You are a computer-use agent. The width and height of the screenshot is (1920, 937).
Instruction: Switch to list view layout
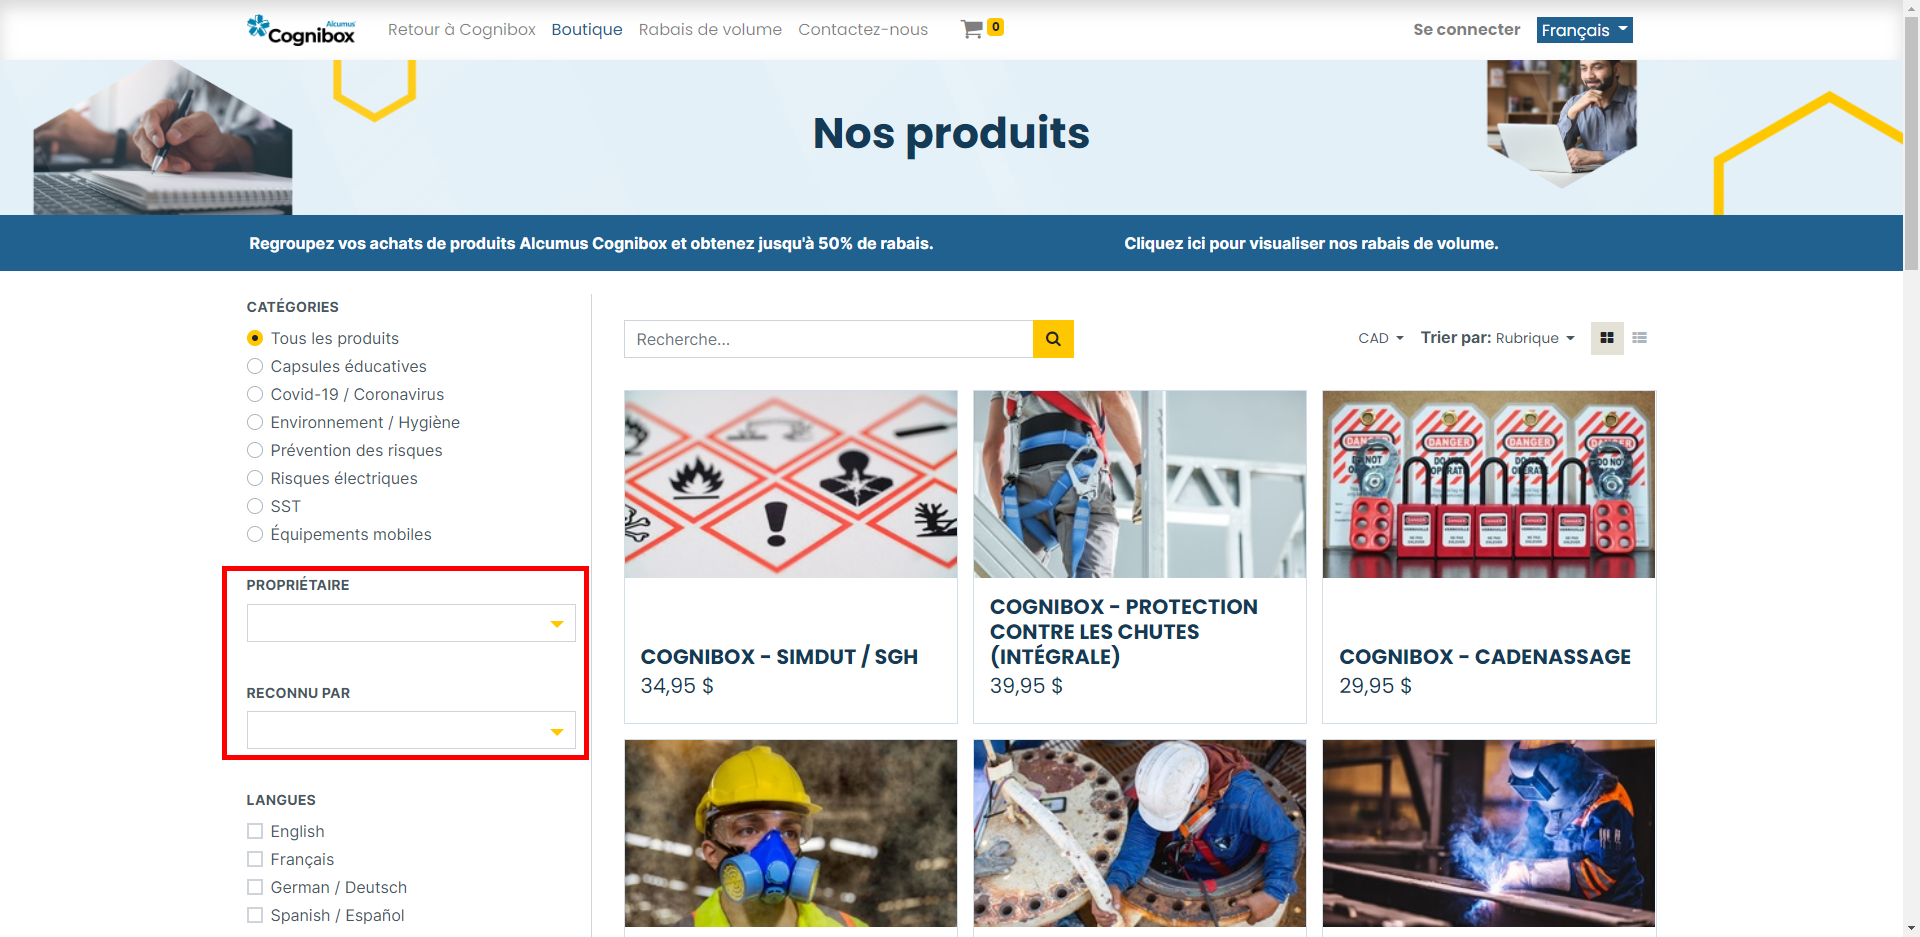click(1640, 338)
